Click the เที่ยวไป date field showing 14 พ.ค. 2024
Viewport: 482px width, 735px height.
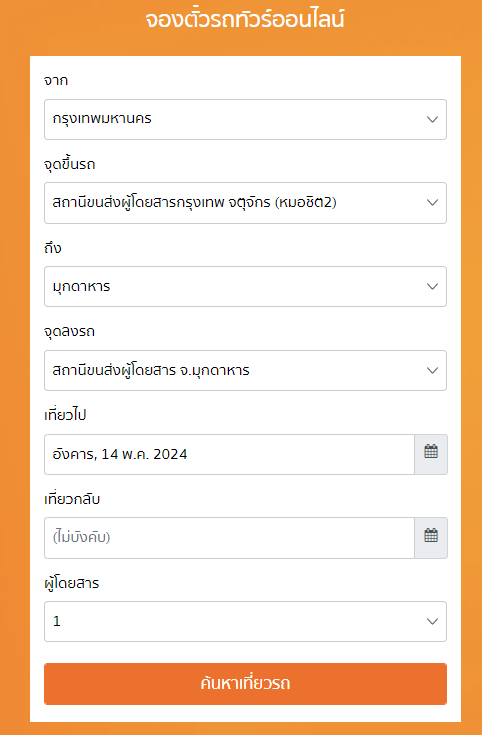coord(229,454)
